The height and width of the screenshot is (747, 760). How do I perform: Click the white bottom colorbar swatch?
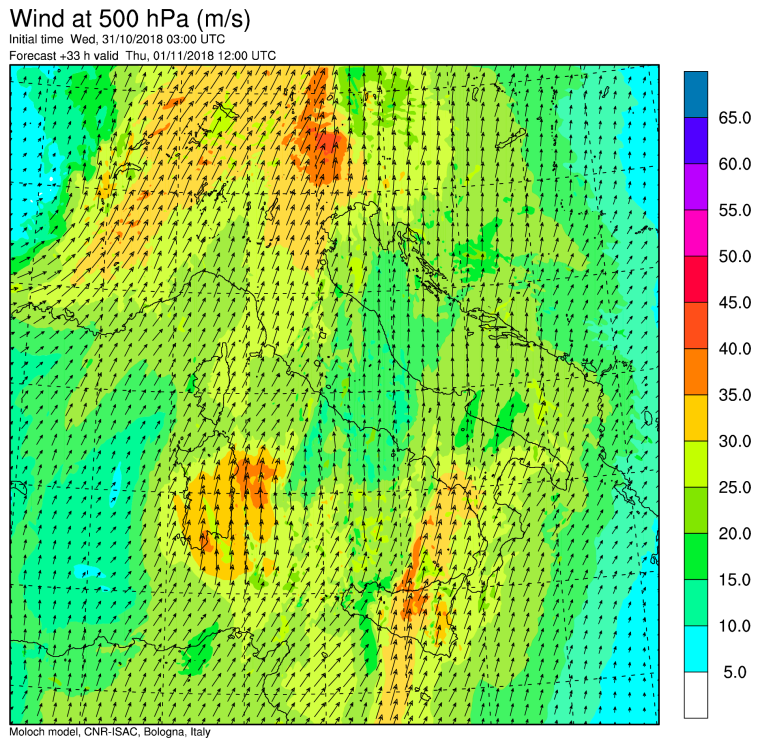point(696,695)
